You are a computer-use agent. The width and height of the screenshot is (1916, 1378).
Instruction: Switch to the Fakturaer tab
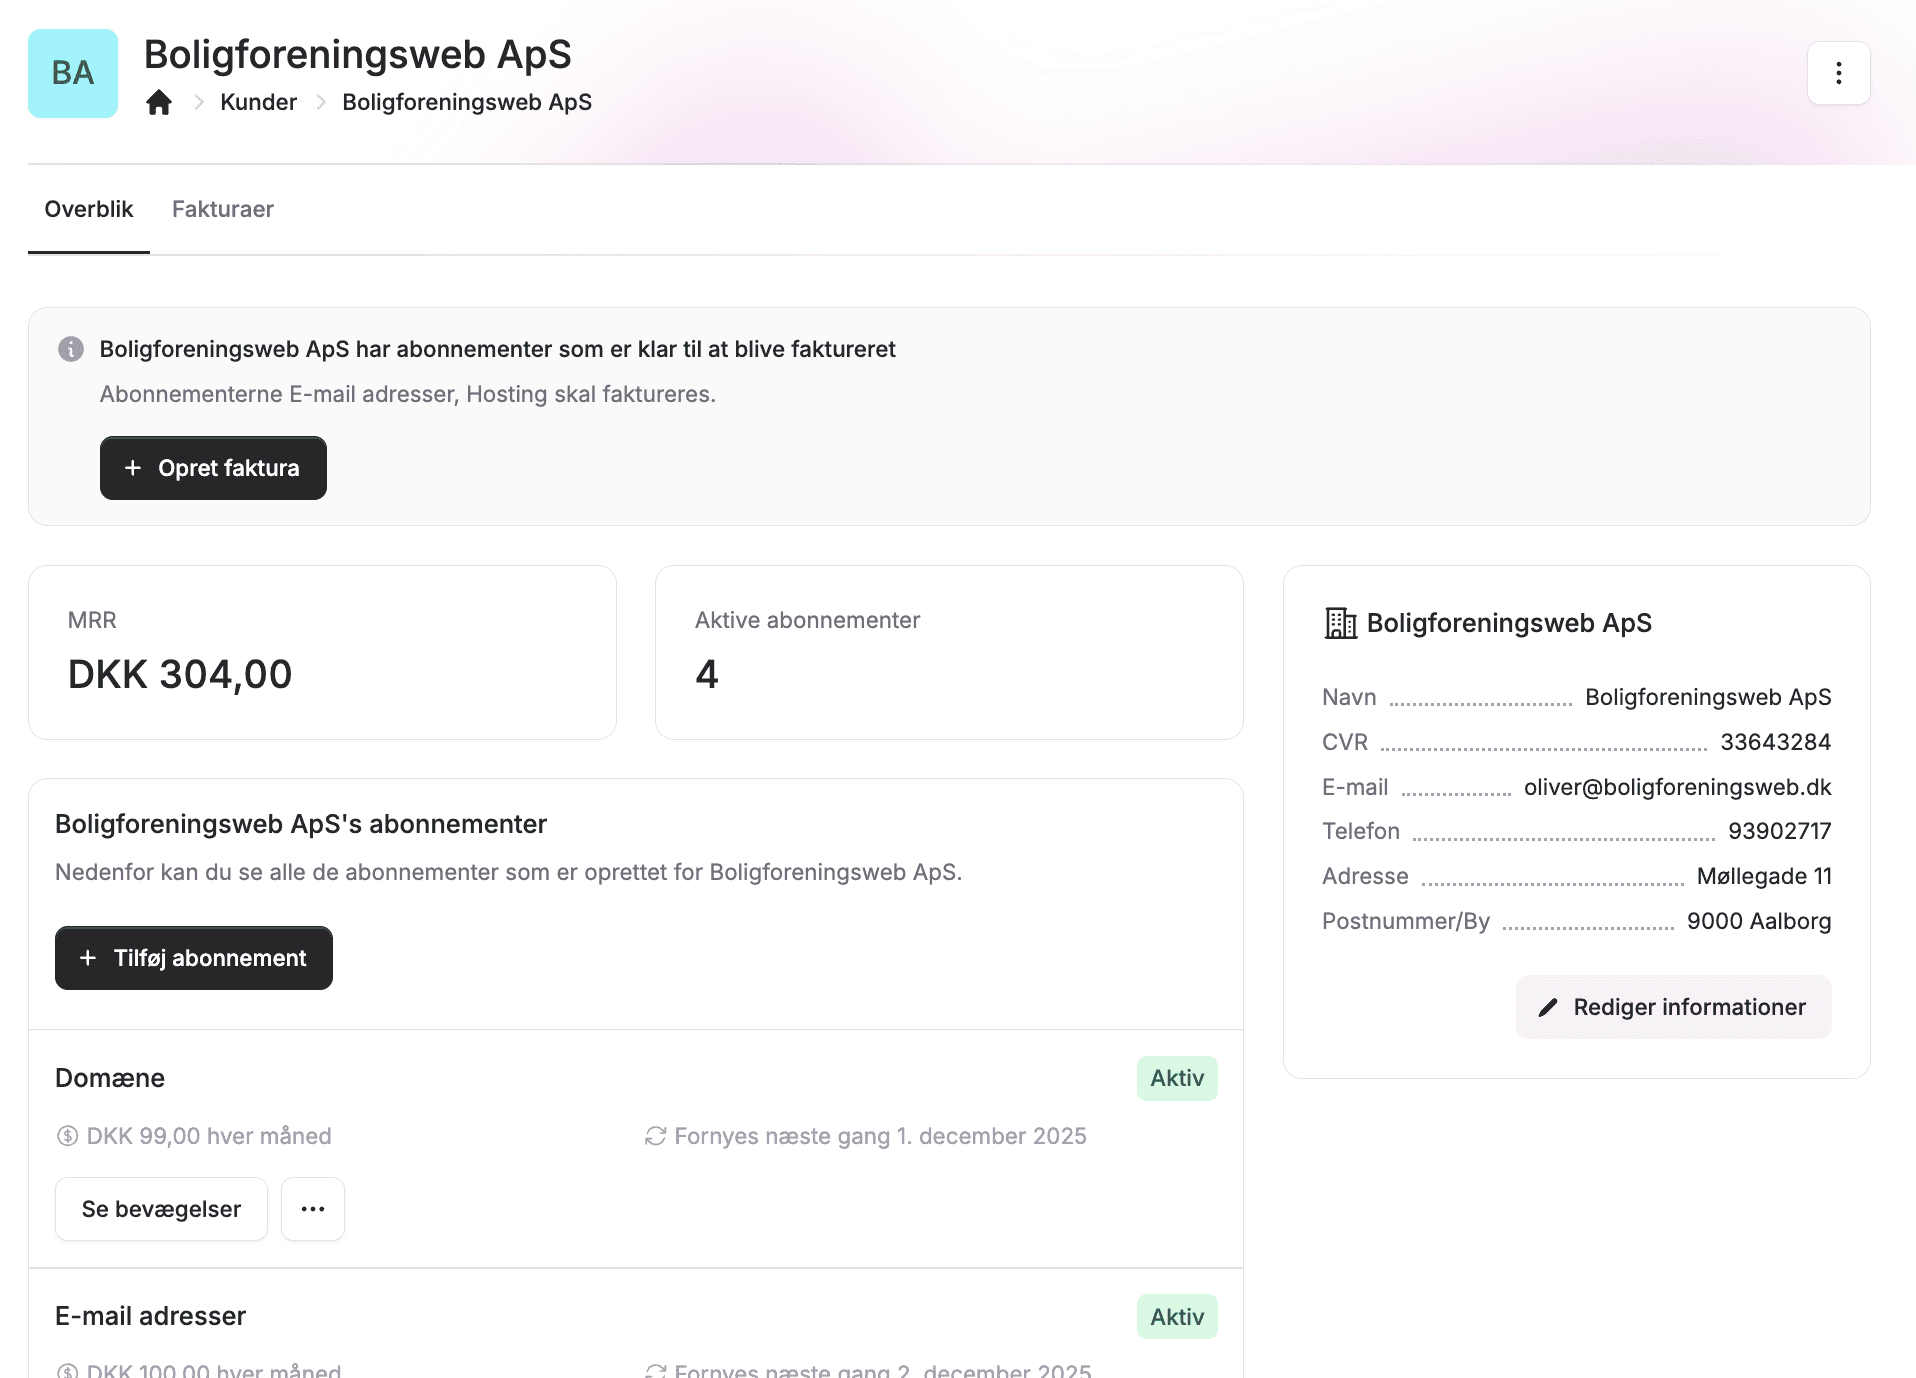[222, 209]
